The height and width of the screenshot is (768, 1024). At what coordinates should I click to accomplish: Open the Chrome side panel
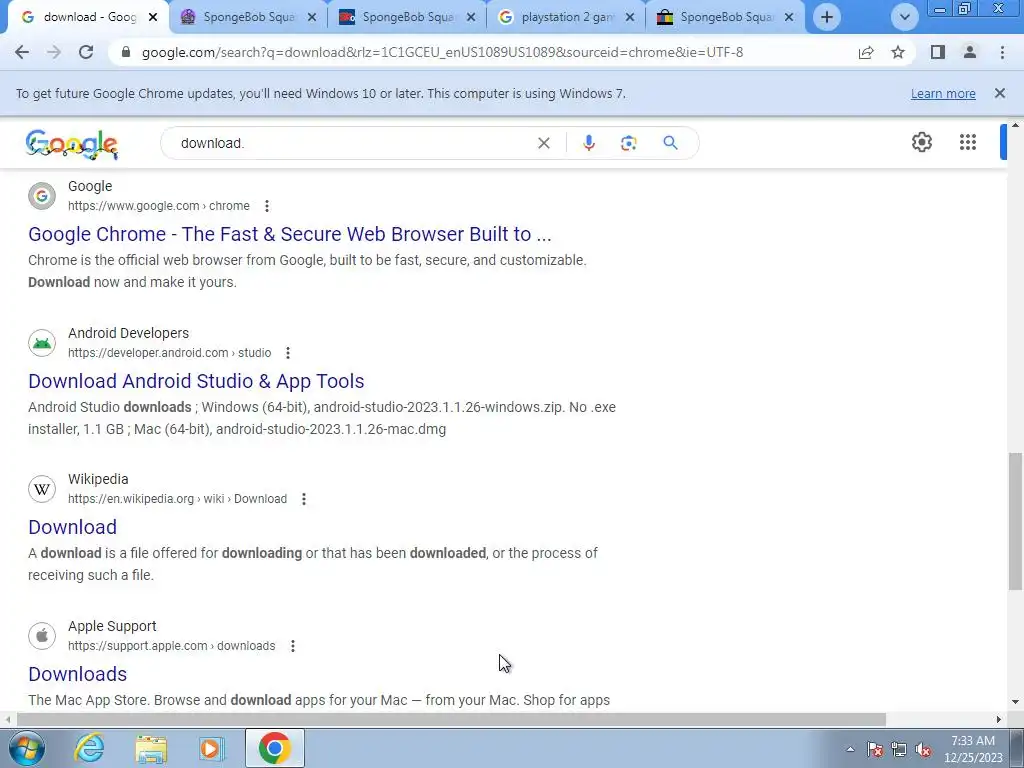click(x=938, y=52)
